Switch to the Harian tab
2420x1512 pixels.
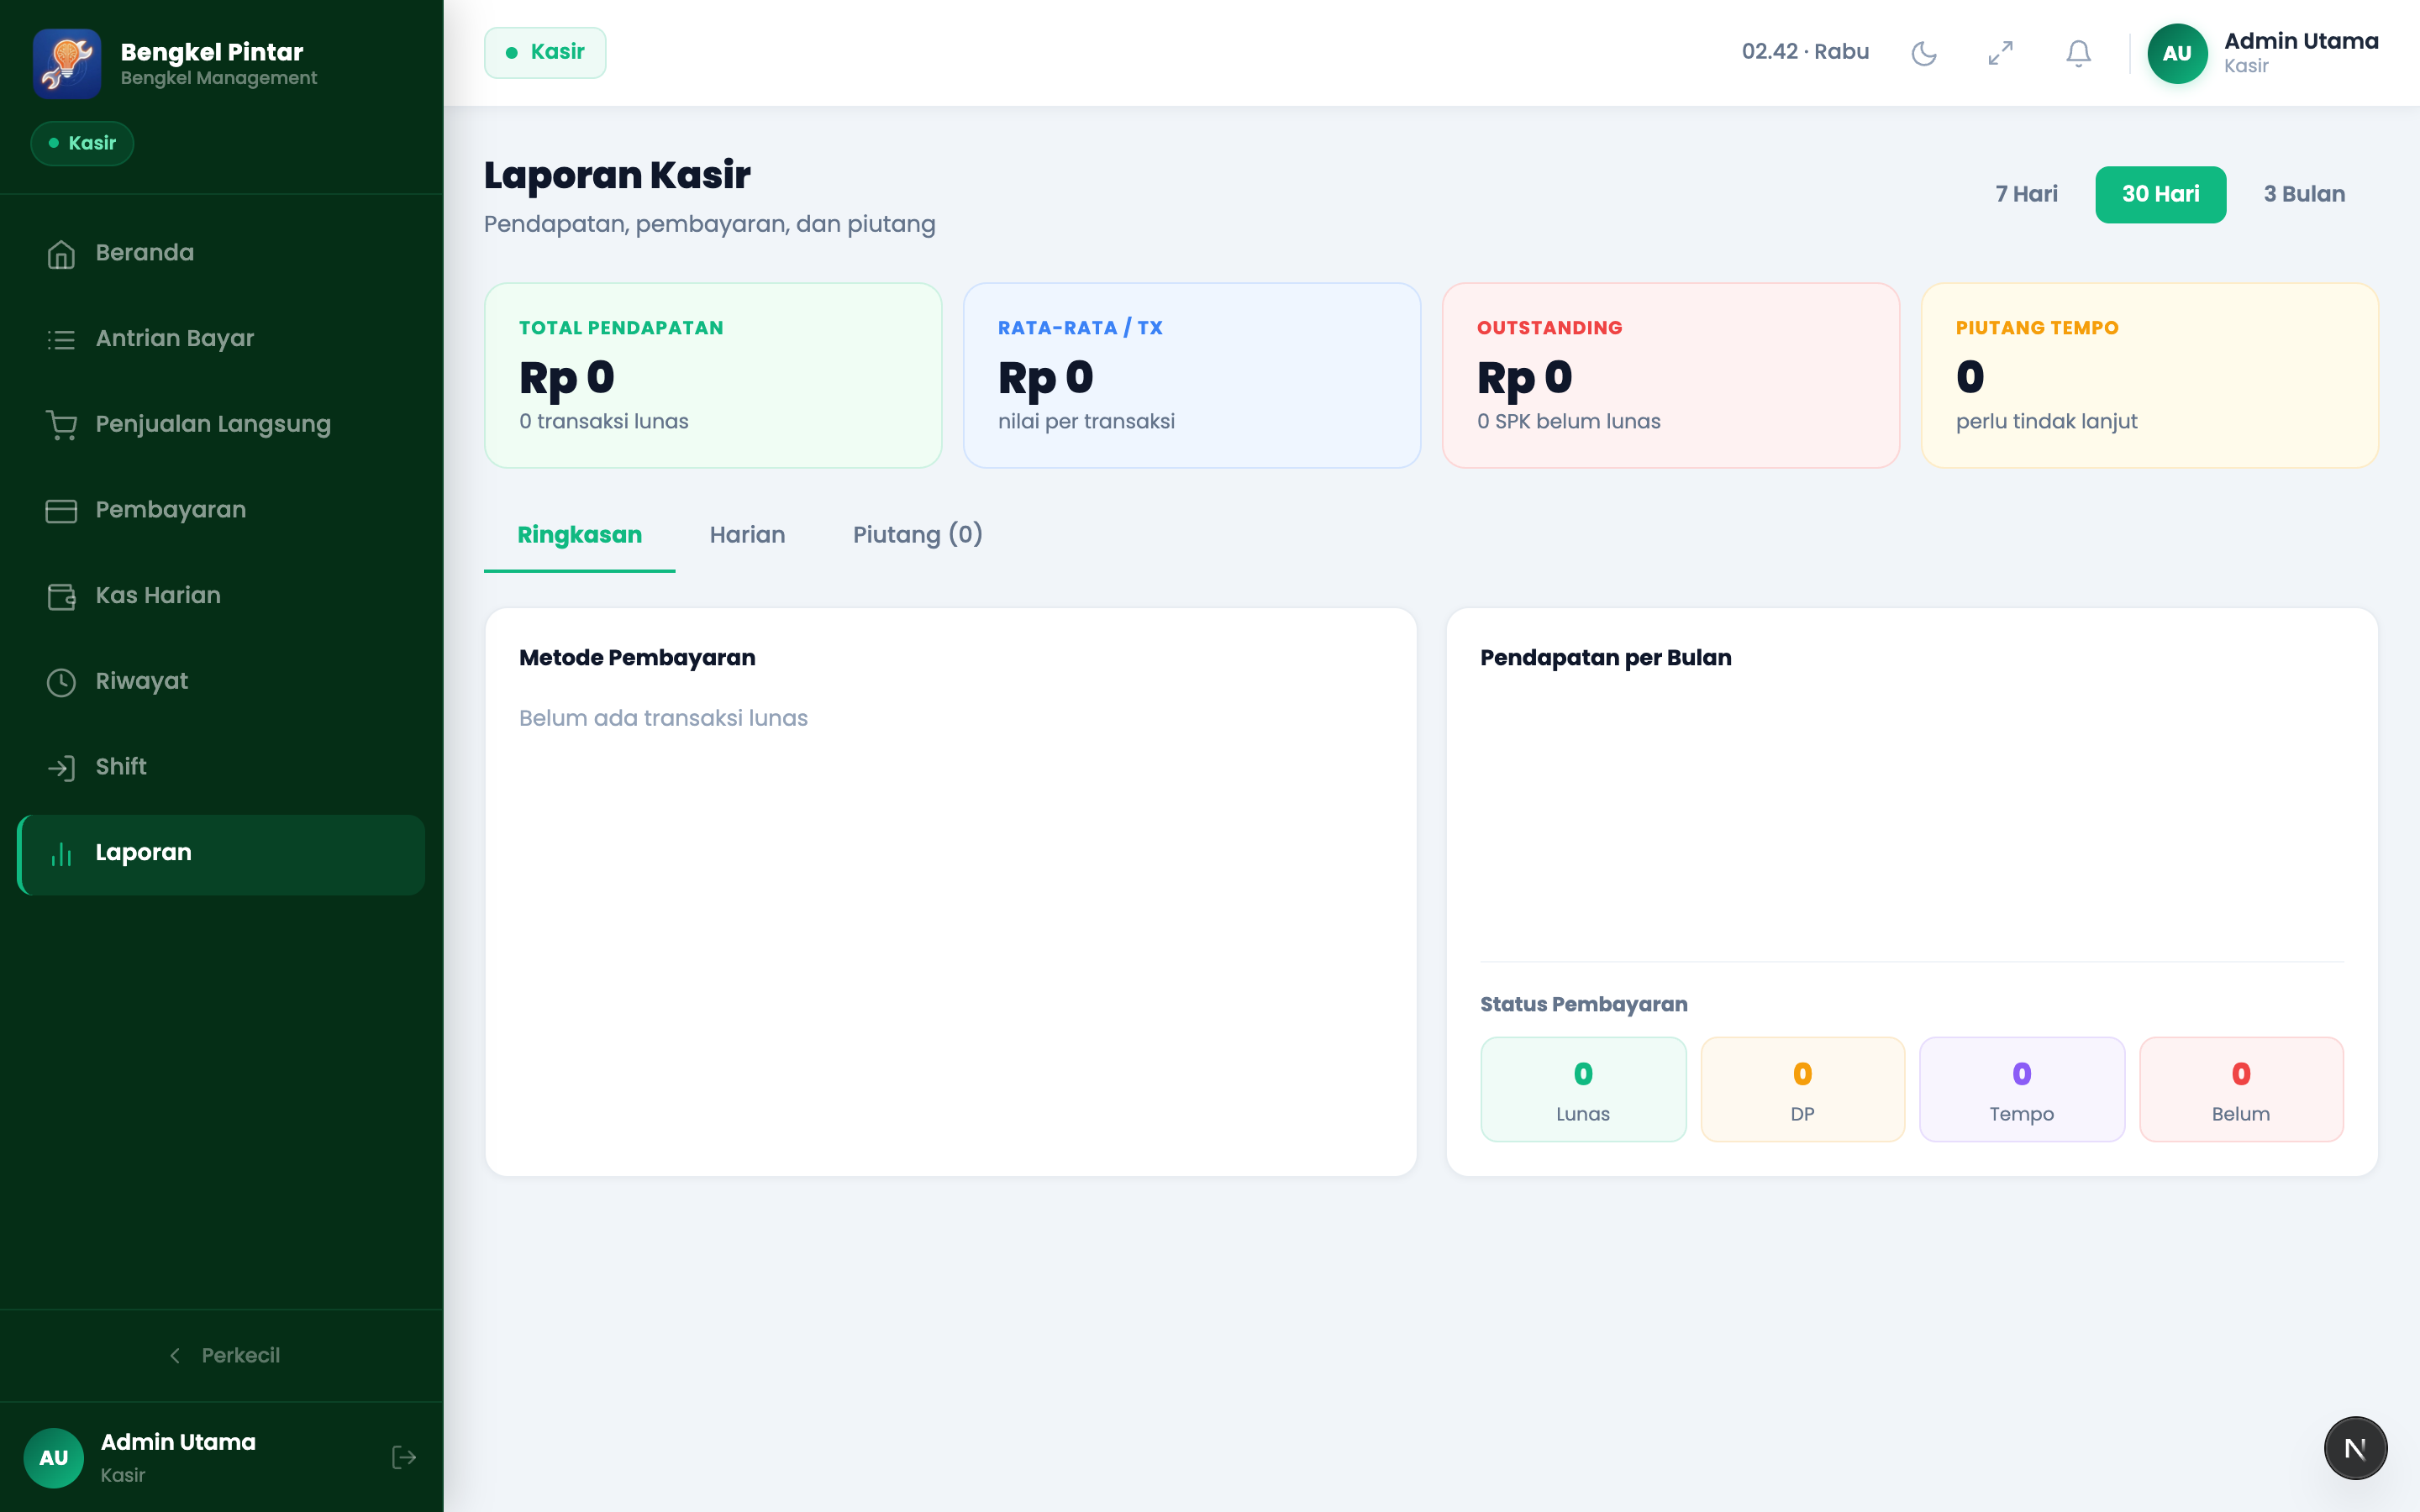click(x=747, y=535)
